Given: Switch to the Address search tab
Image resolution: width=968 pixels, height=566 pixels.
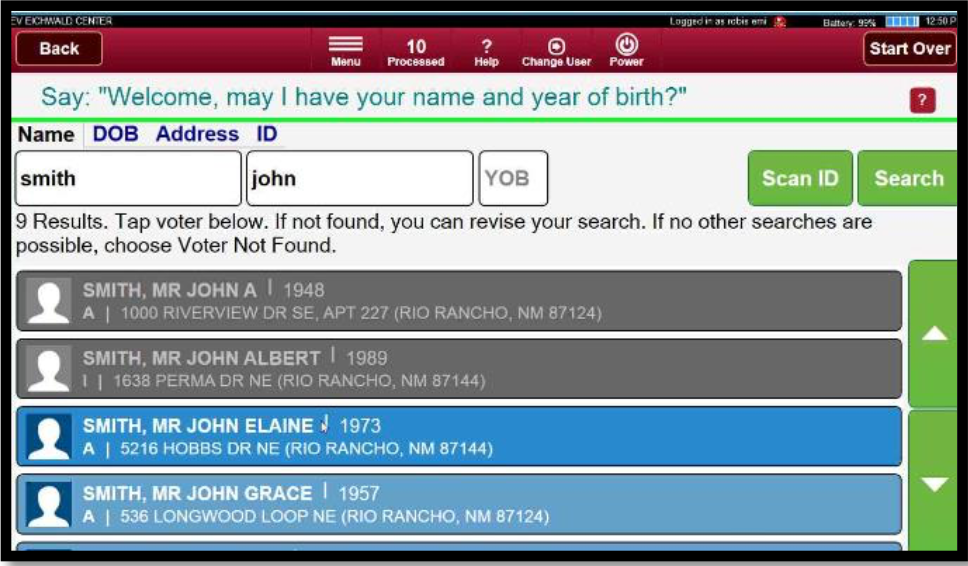Looking at the screenshot, I should (197, 134).
